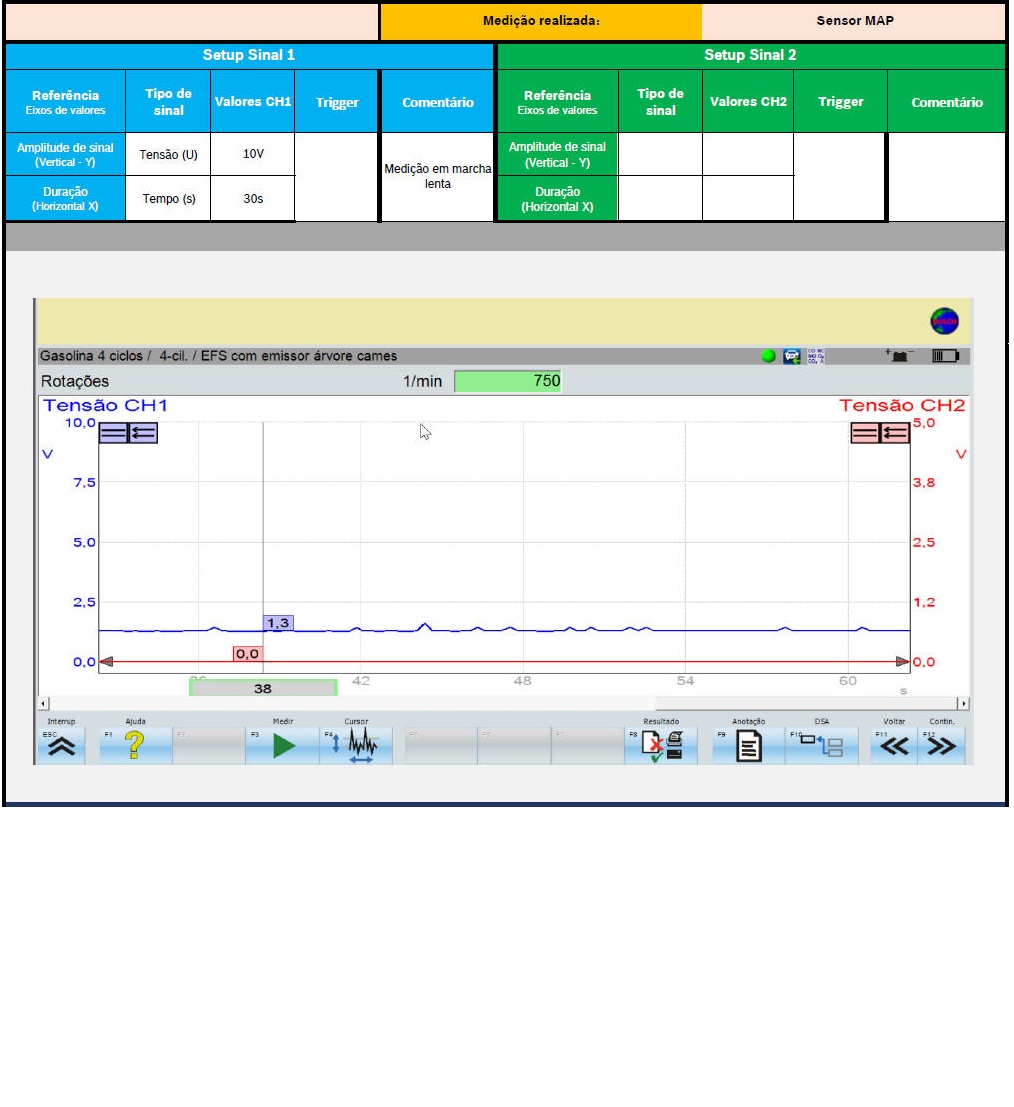Toggle CH2 red channel settings box

(880, 432)
